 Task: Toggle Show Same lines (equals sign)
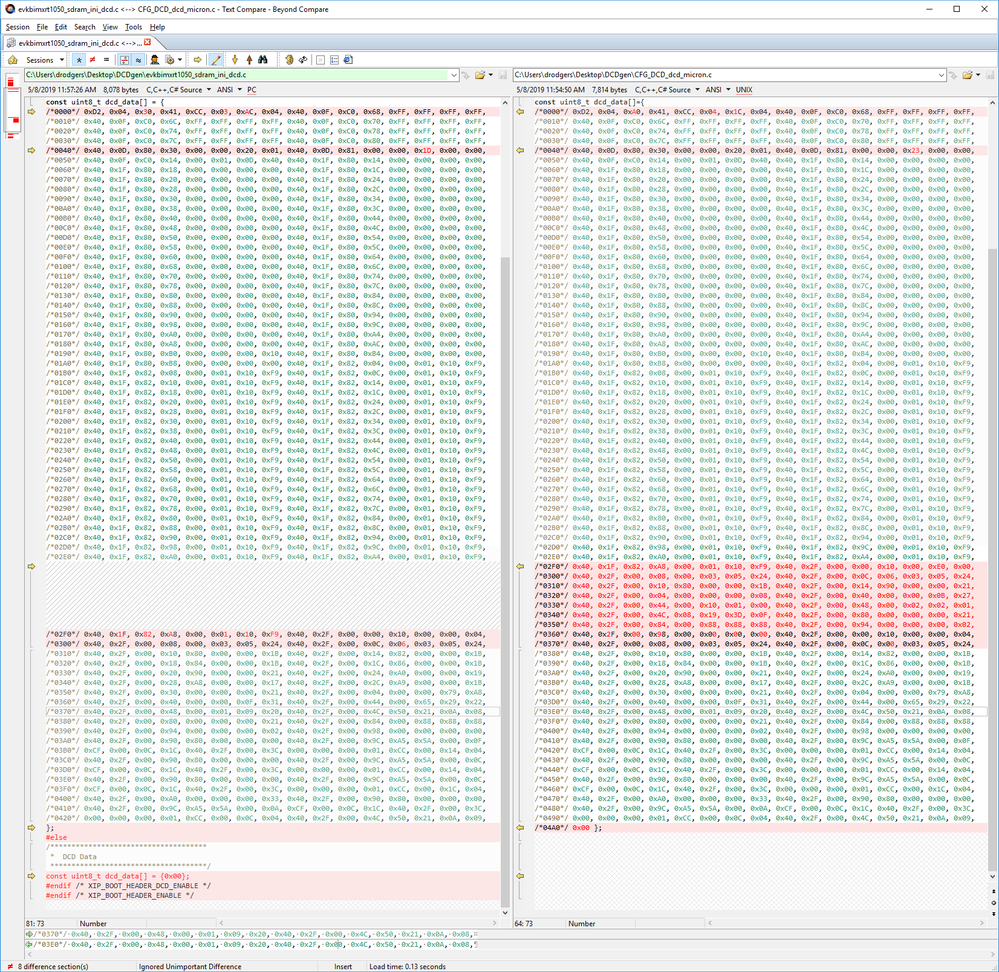pos(106,60)
